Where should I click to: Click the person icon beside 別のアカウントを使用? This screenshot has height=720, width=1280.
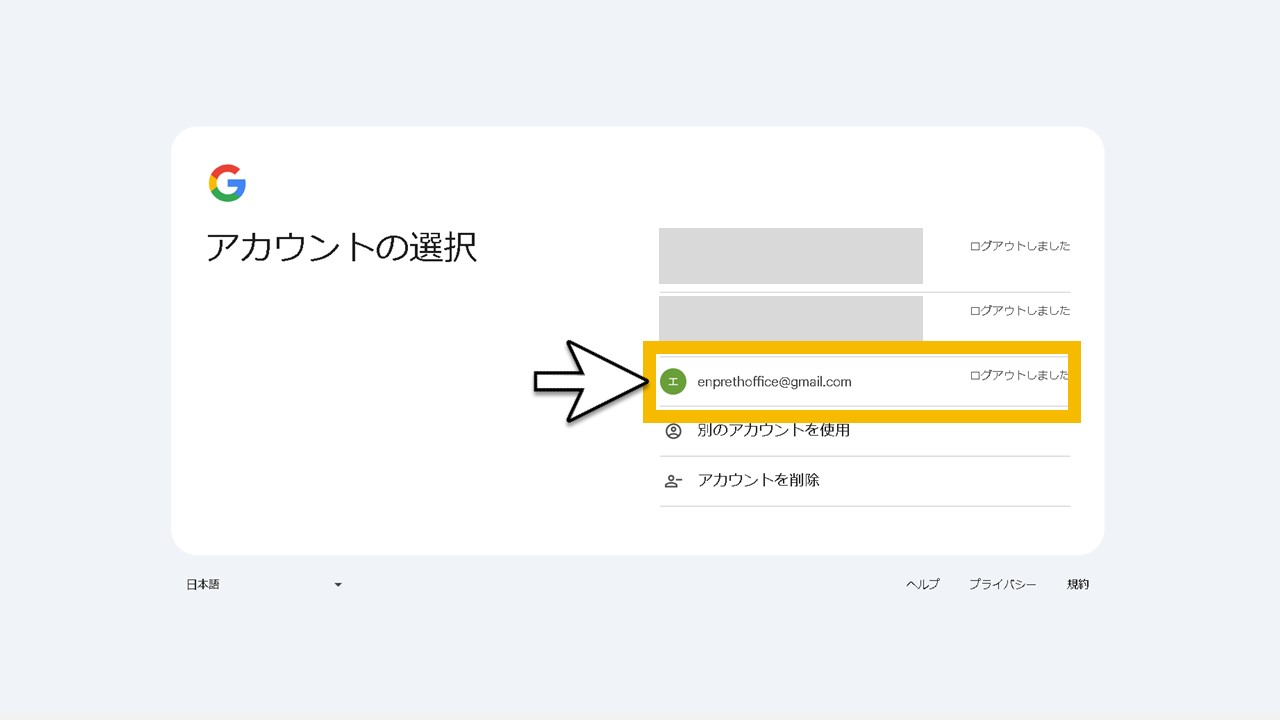[673, 431]
